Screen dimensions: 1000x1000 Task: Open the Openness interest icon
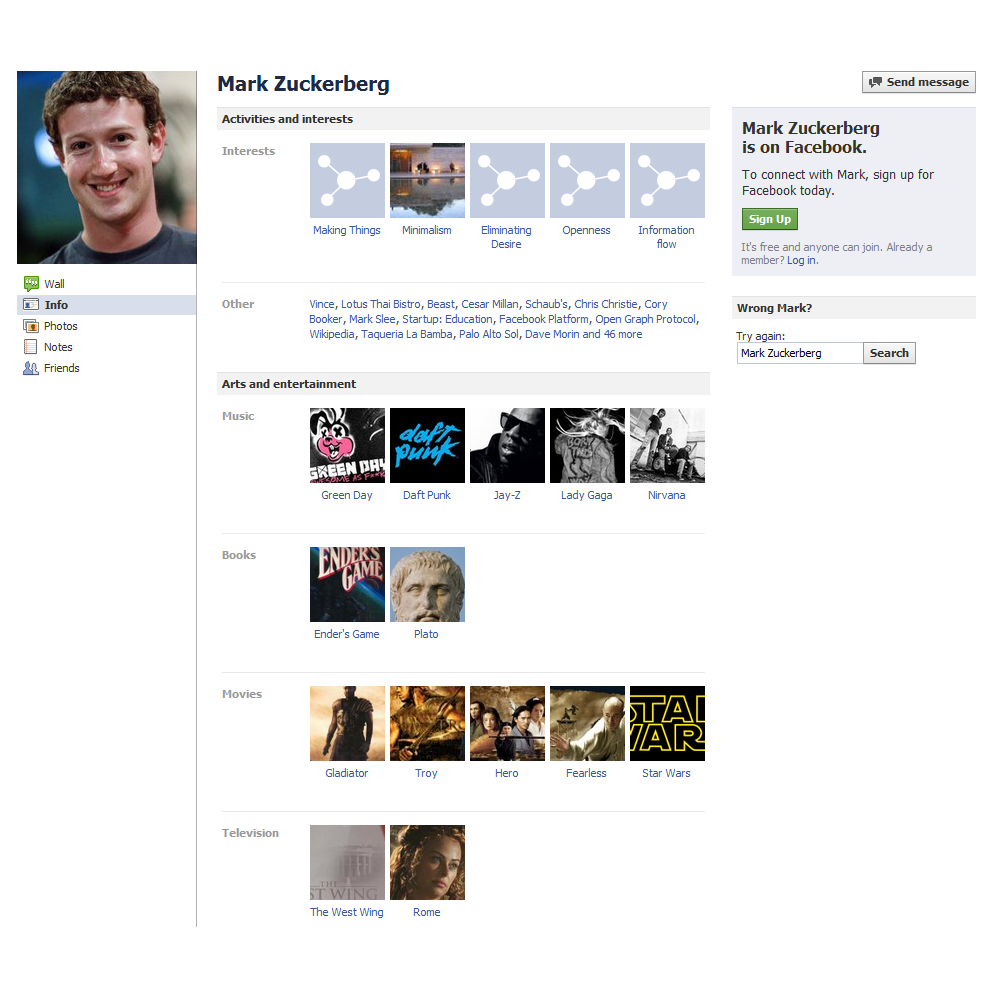pyautogui.click(x=587, y=180)
